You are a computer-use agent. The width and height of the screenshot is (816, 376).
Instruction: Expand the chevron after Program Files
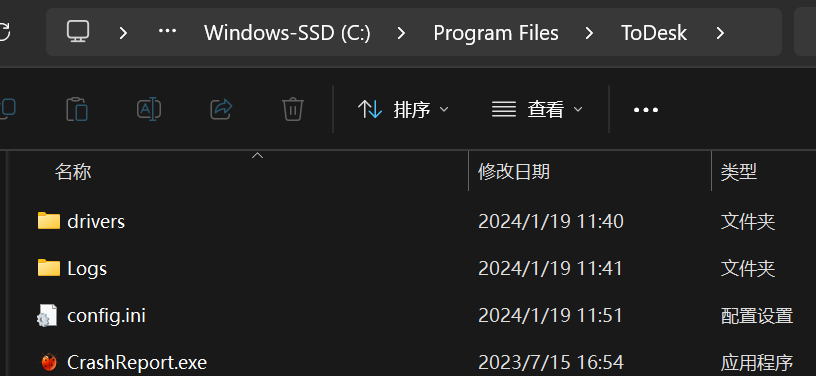pos(589,33)
